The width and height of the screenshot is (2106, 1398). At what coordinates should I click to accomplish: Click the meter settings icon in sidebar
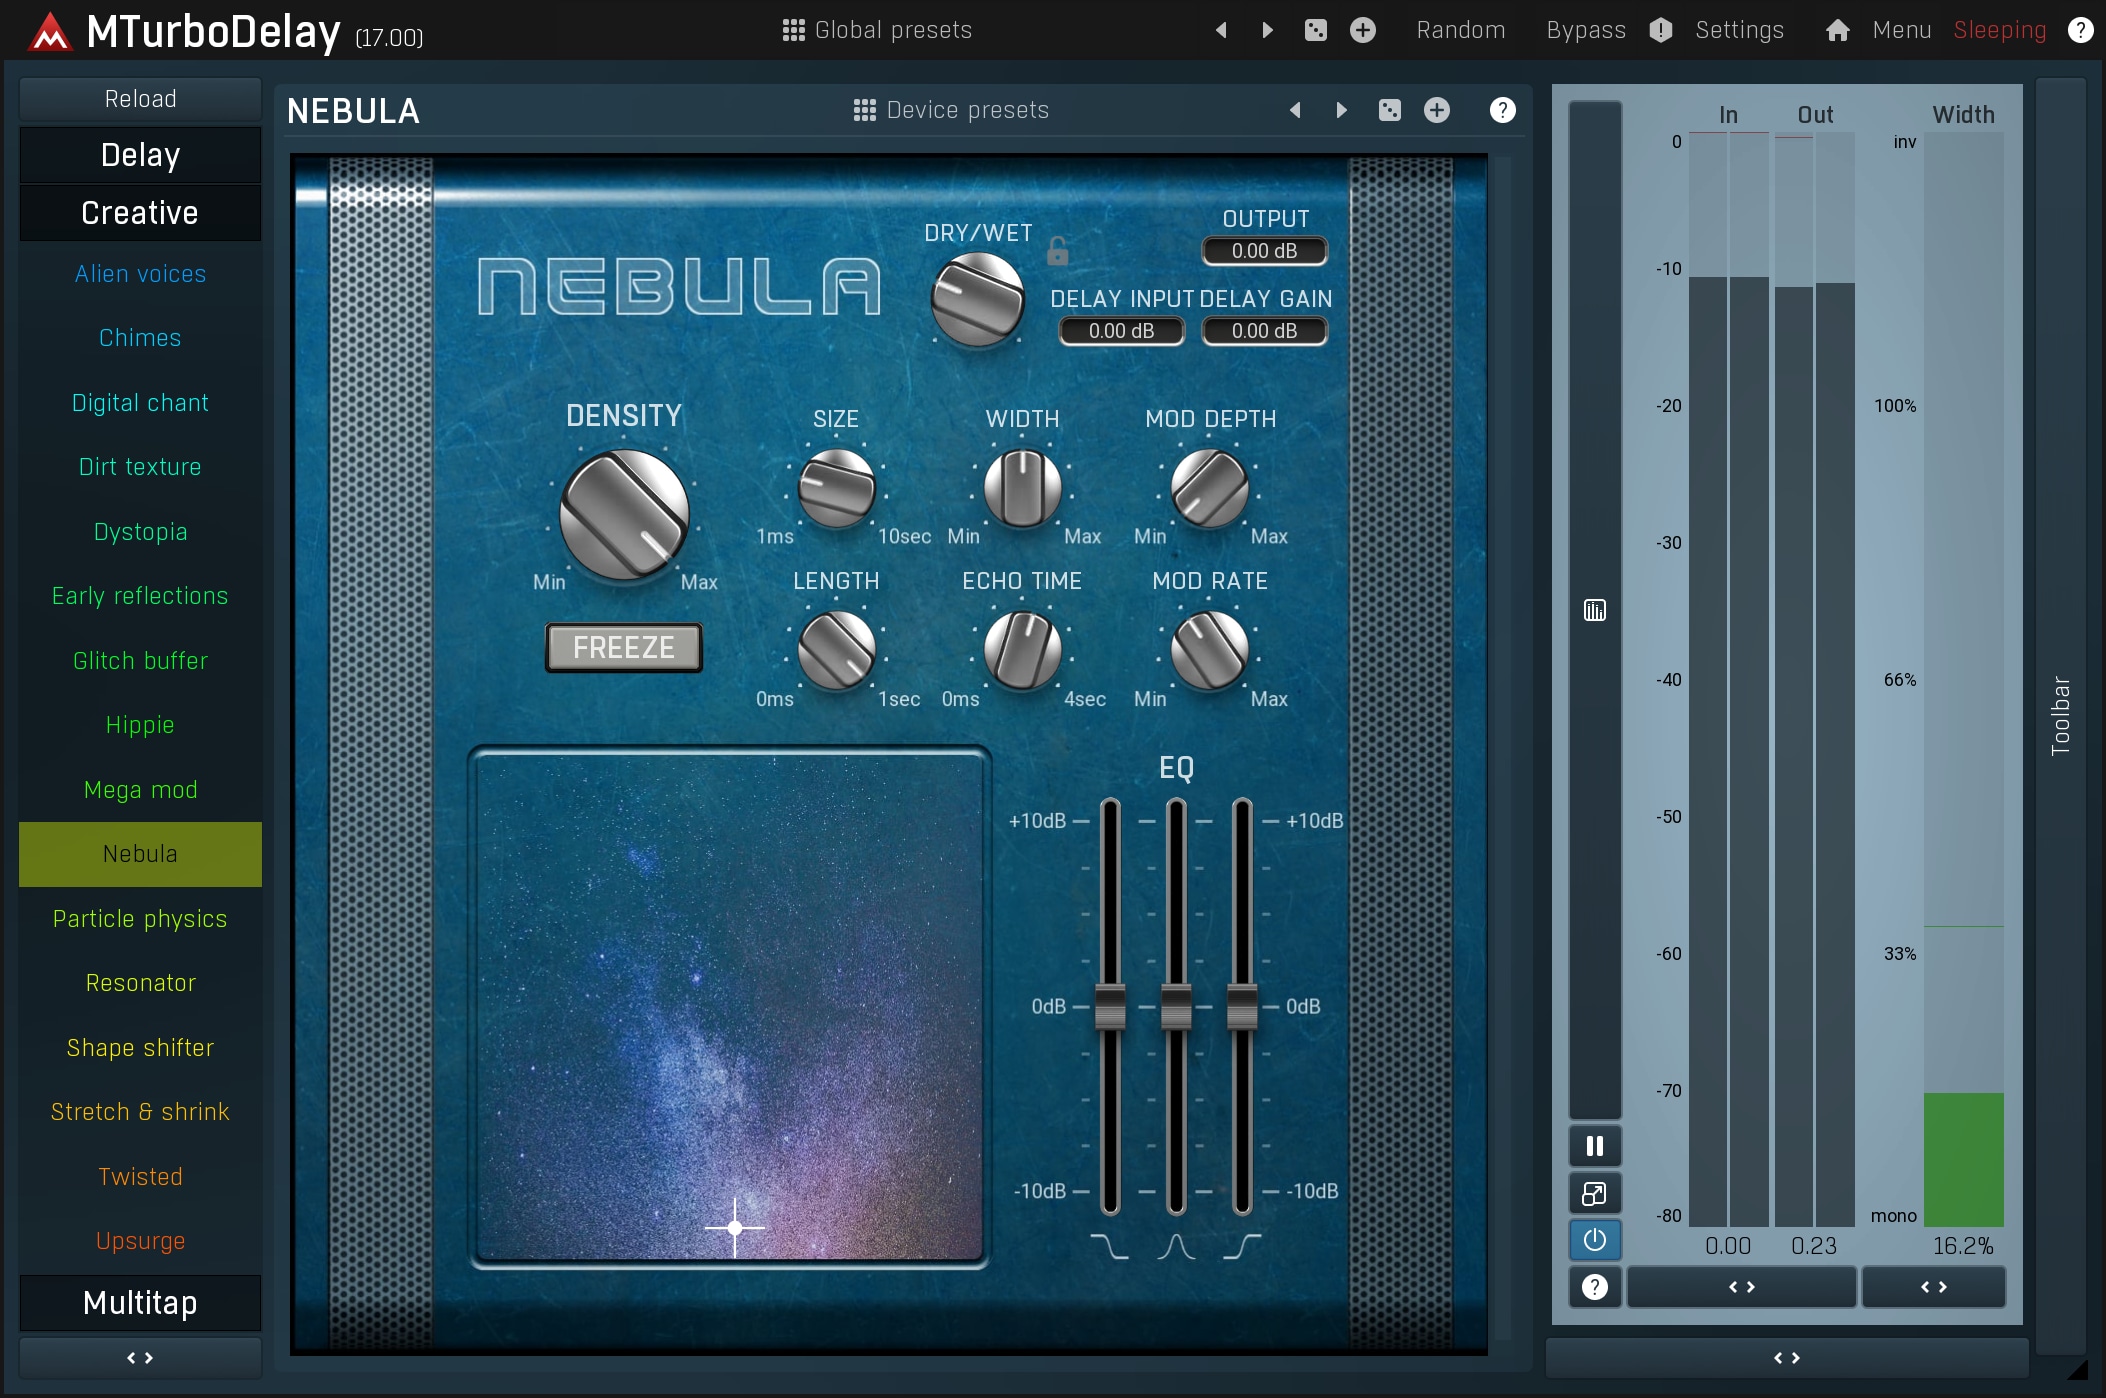1595,610
